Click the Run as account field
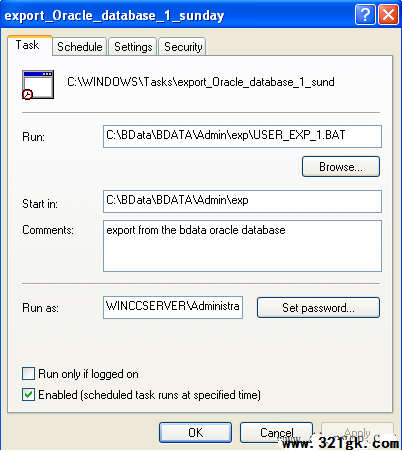 click(x=173, y=307)
